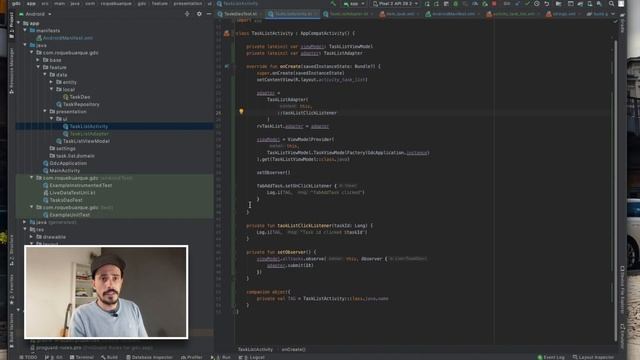Collapse the local package folder
The width and height of the screenshot is (640, 360).
pyautogui.click(x=51, y=89)
